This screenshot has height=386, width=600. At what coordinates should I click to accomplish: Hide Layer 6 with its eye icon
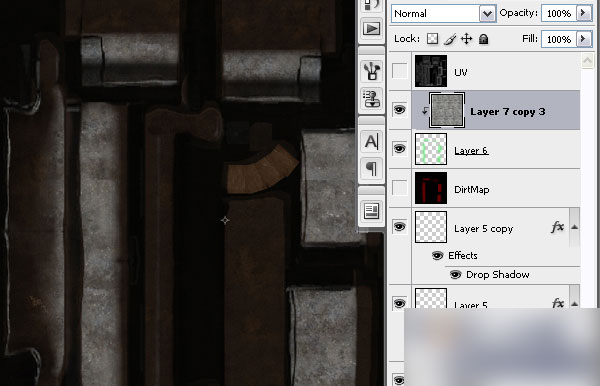click(x=399, y=148)
